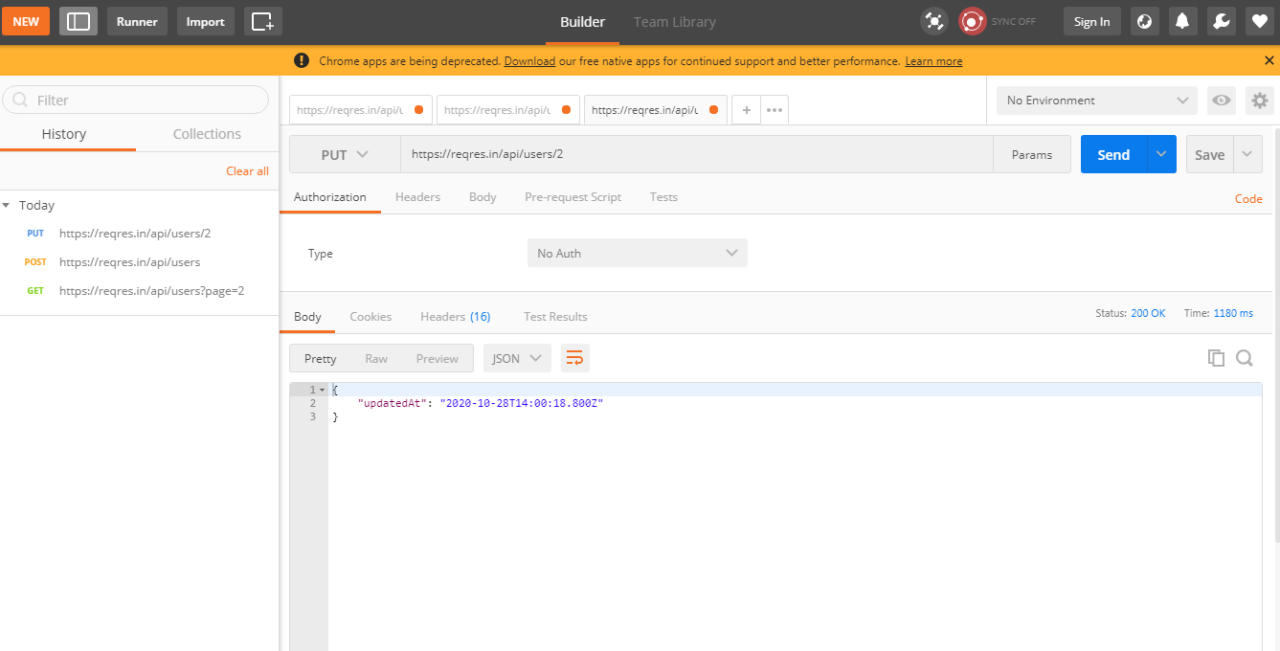The image size is (1280, 651).
Task: Open notifications bell icon
Action: coord(1183,21)
